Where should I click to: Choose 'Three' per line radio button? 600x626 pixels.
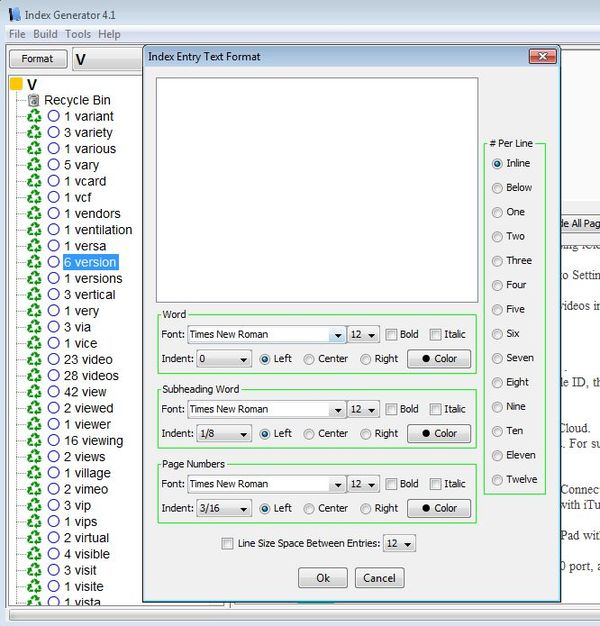pos(497,261)
